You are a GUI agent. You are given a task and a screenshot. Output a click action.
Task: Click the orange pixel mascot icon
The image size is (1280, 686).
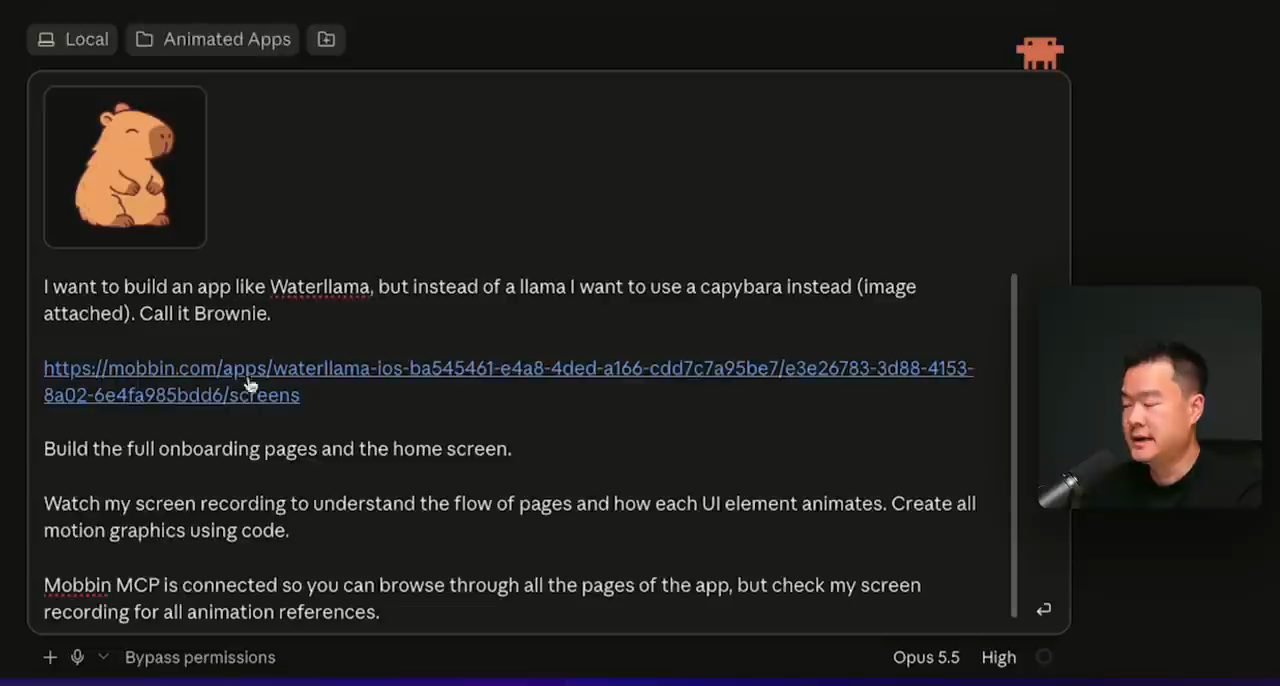pyautogui.click(x=1039, y=53)
